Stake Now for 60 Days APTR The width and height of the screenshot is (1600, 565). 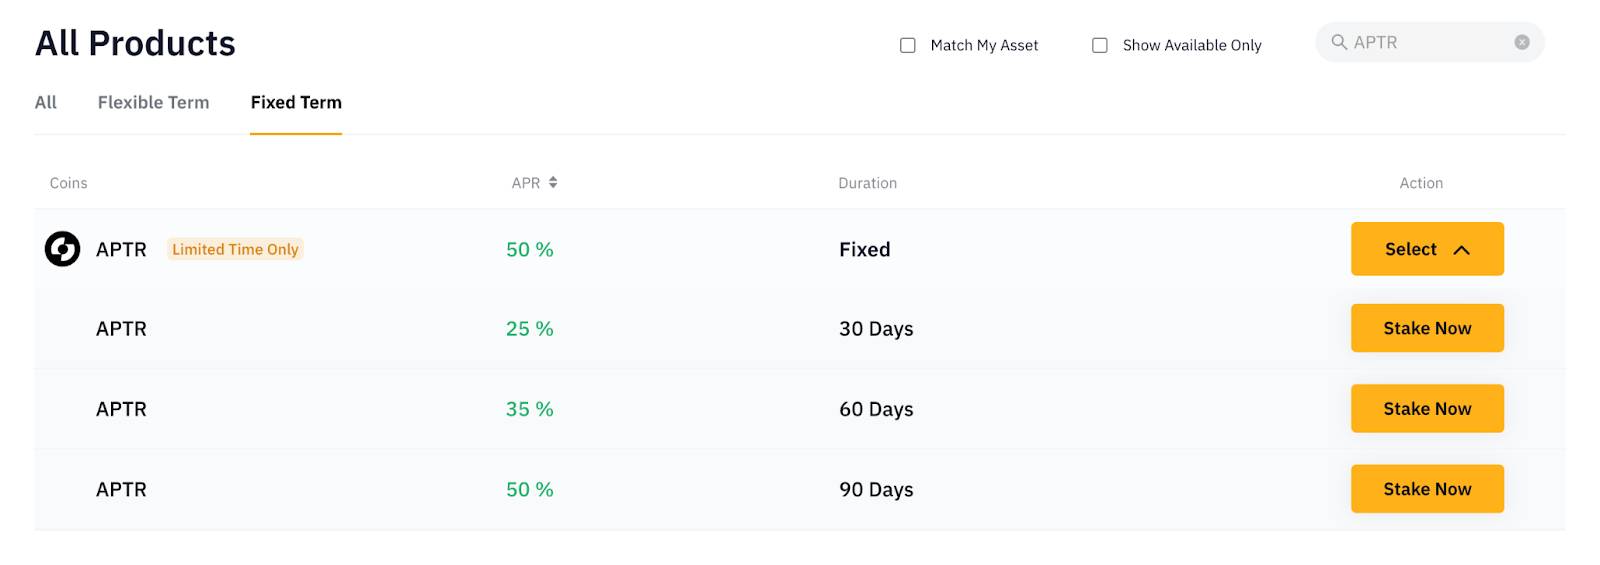[x=1427, y=408]
